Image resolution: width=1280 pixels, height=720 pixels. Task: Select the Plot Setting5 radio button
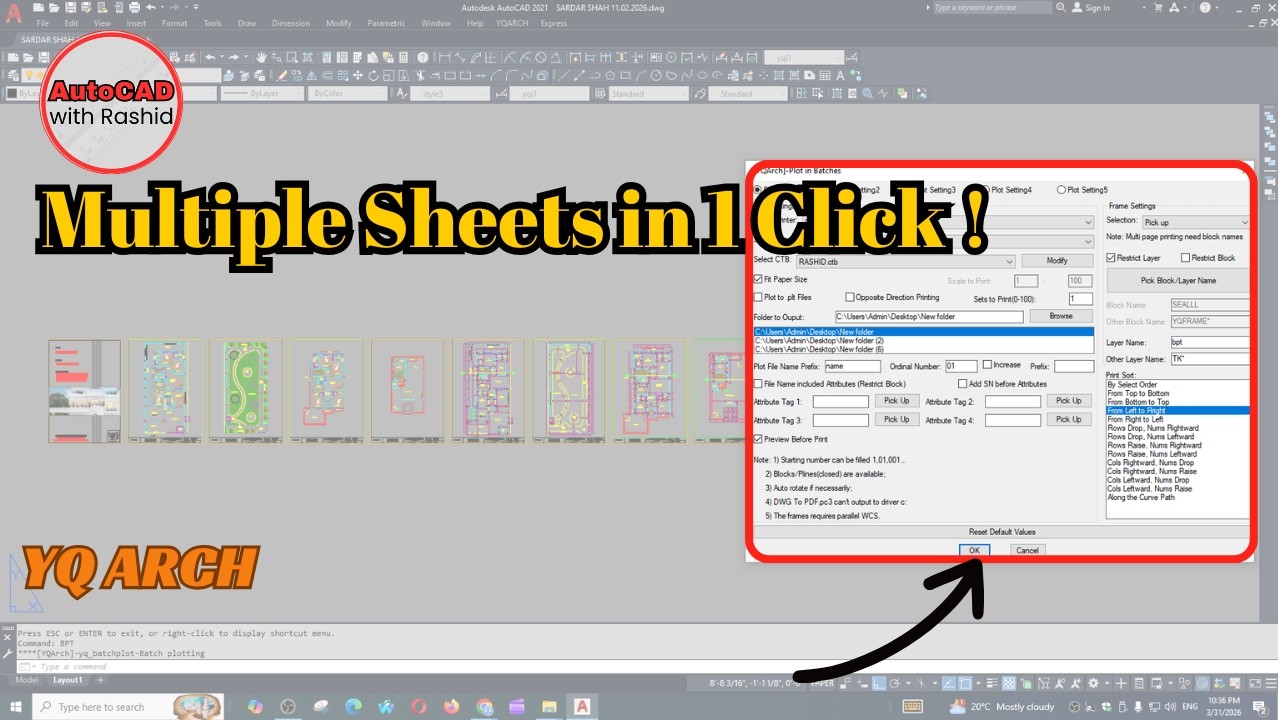click(1061, 190)
